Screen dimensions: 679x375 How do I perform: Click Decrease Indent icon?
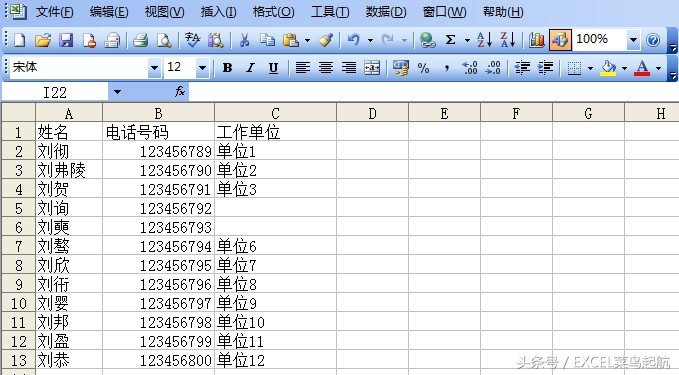522,68
